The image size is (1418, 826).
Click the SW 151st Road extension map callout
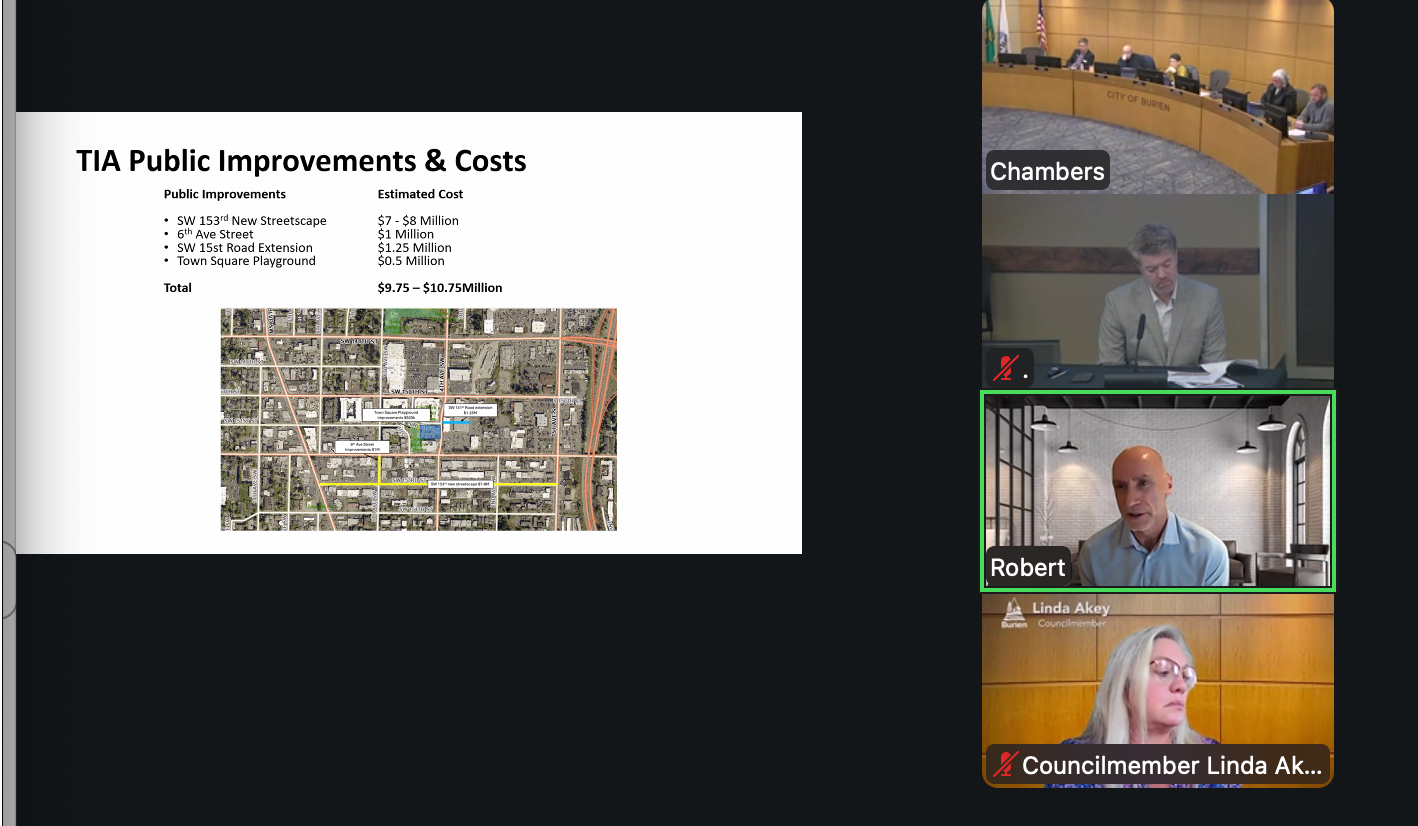[470, 410]
